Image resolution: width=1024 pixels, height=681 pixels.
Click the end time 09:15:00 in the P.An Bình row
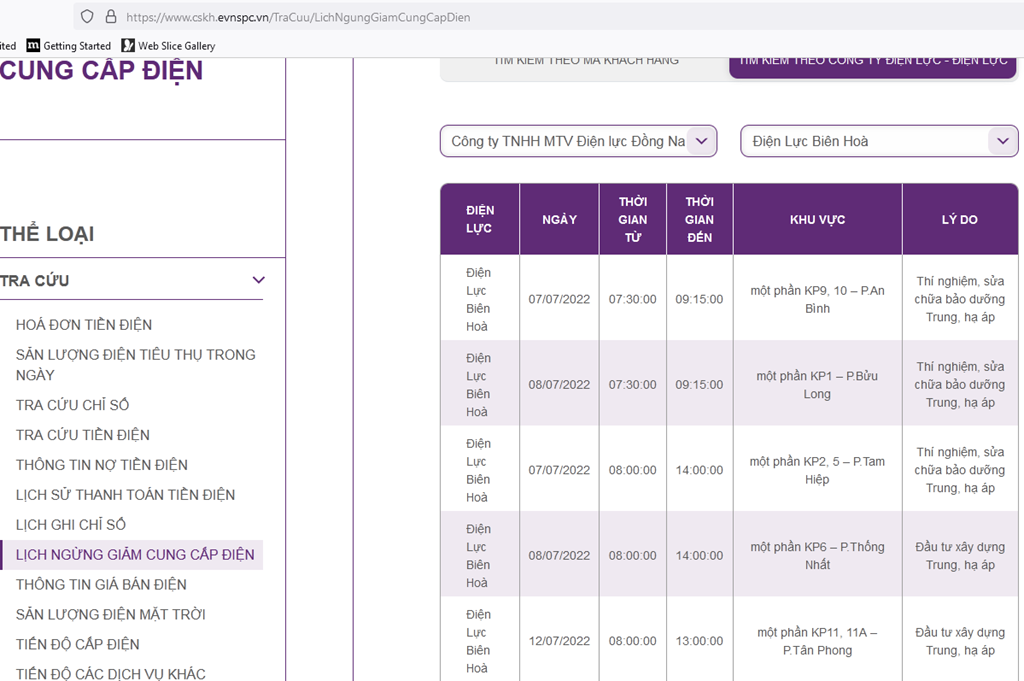click(x=699, y=299)
